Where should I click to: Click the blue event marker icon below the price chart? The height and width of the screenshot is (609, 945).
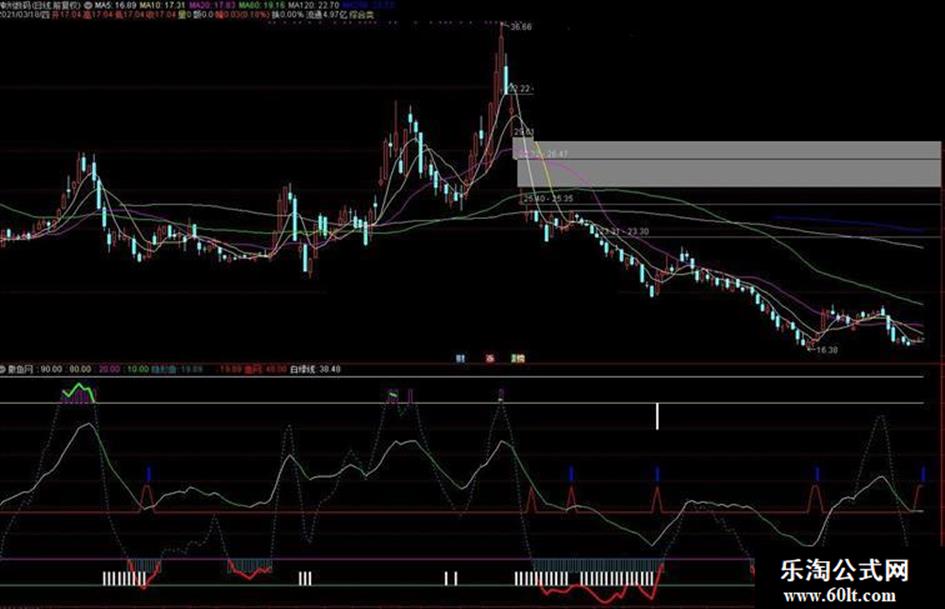coord(460,358)
